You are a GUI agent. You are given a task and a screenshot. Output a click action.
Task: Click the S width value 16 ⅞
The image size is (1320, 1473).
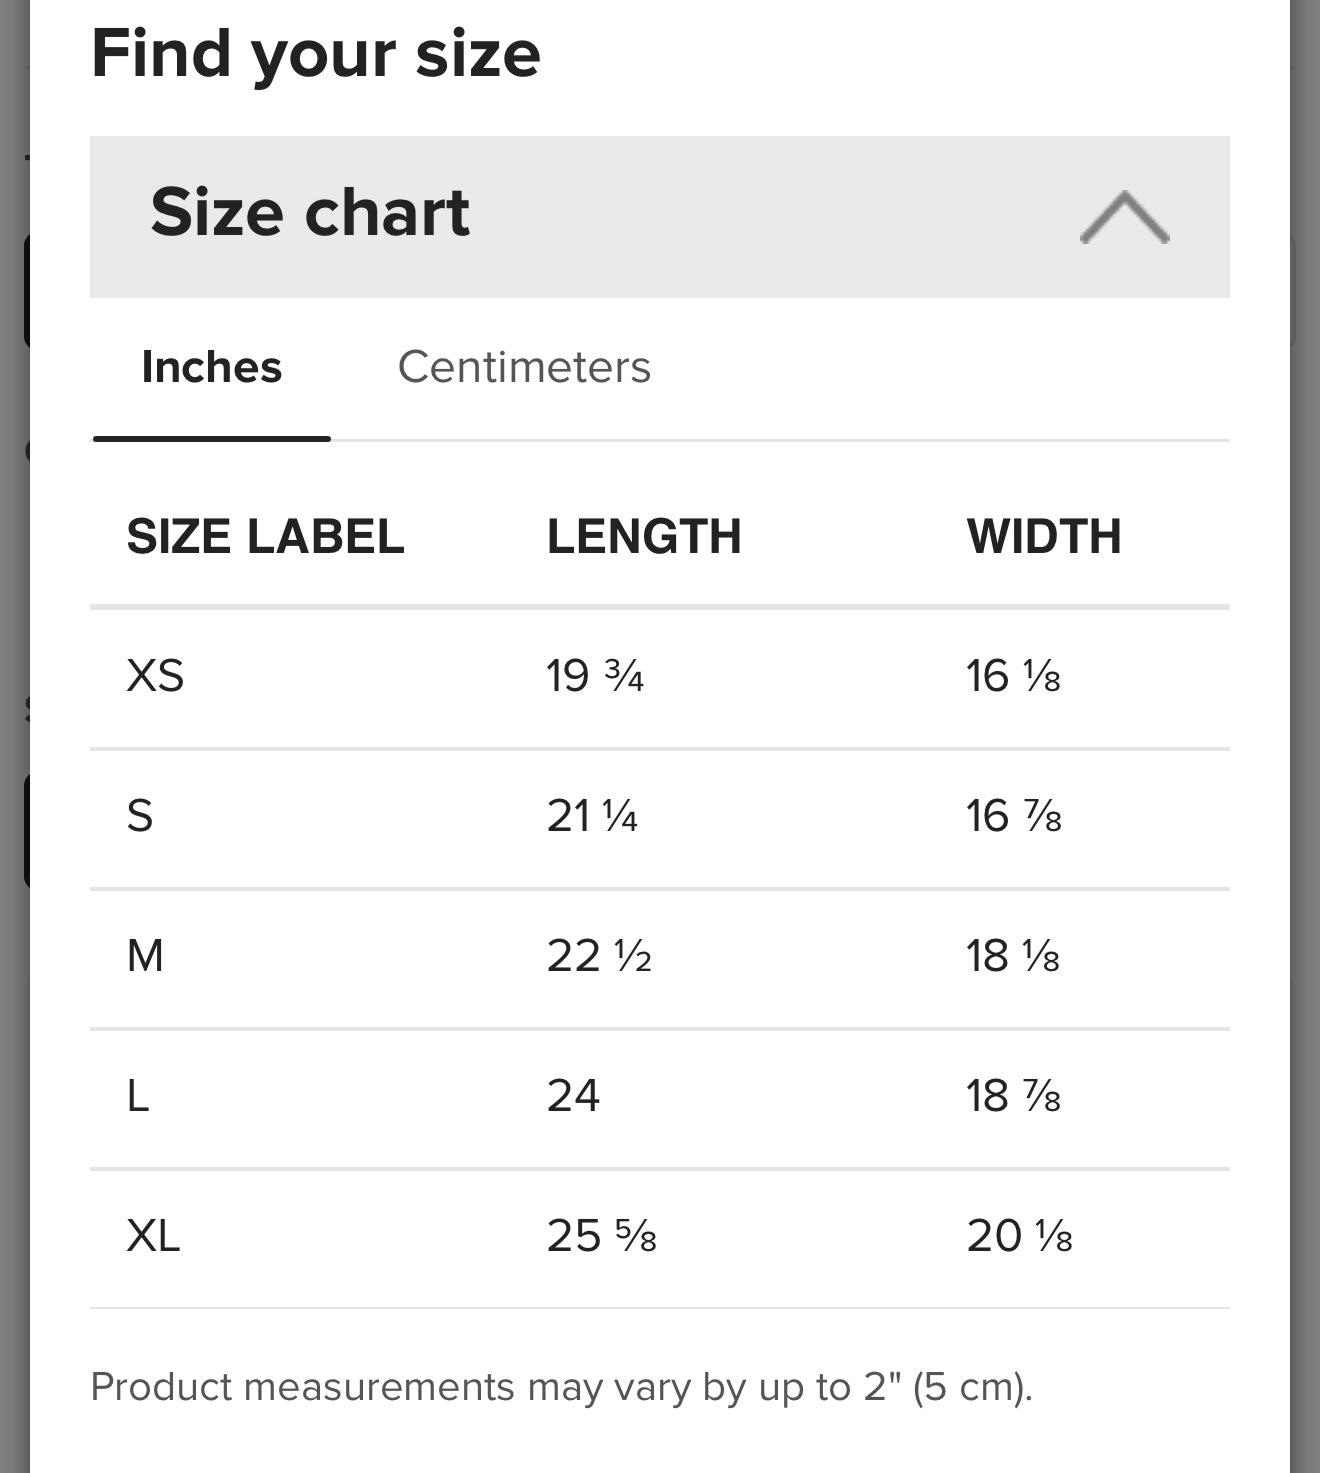coord(1014,816)
